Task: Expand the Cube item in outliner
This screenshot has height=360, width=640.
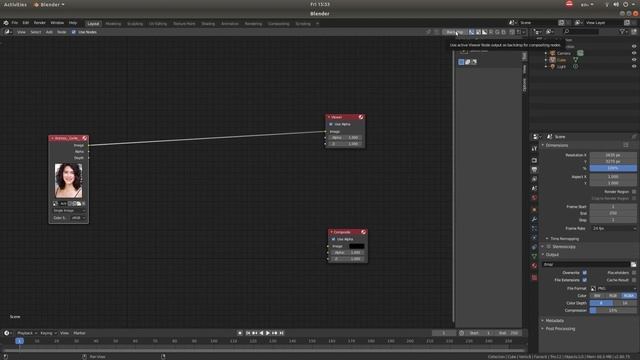Action: click(x=546, y=60)
